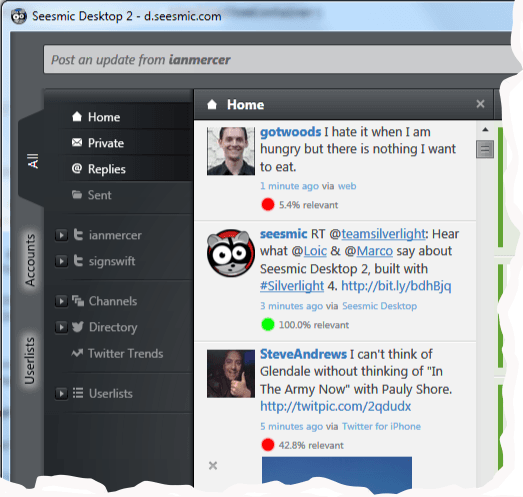The image size is (523, 497).
Task: Open the @Marco mention link
Action: click(375, 251)
